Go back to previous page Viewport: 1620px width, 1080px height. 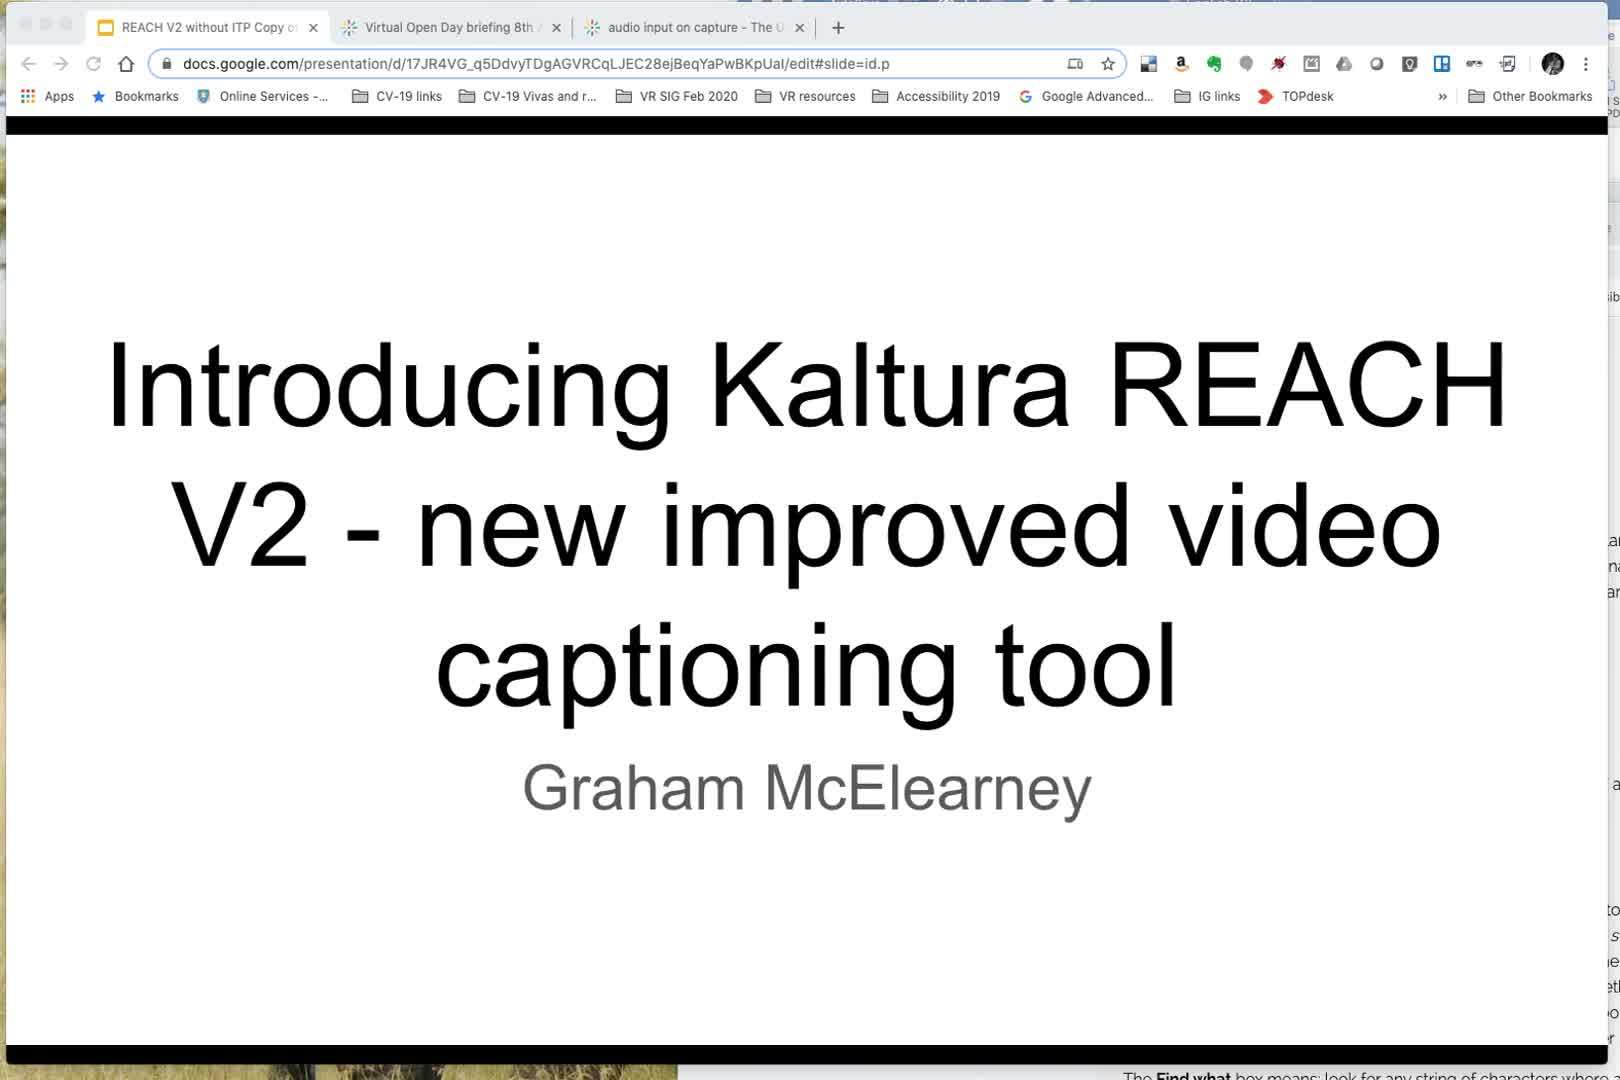point(28,64)
